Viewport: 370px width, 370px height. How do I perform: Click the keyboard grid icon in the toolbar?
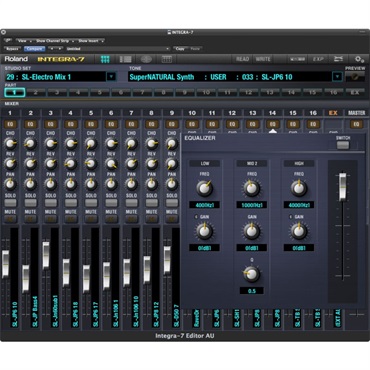(166, 59)
